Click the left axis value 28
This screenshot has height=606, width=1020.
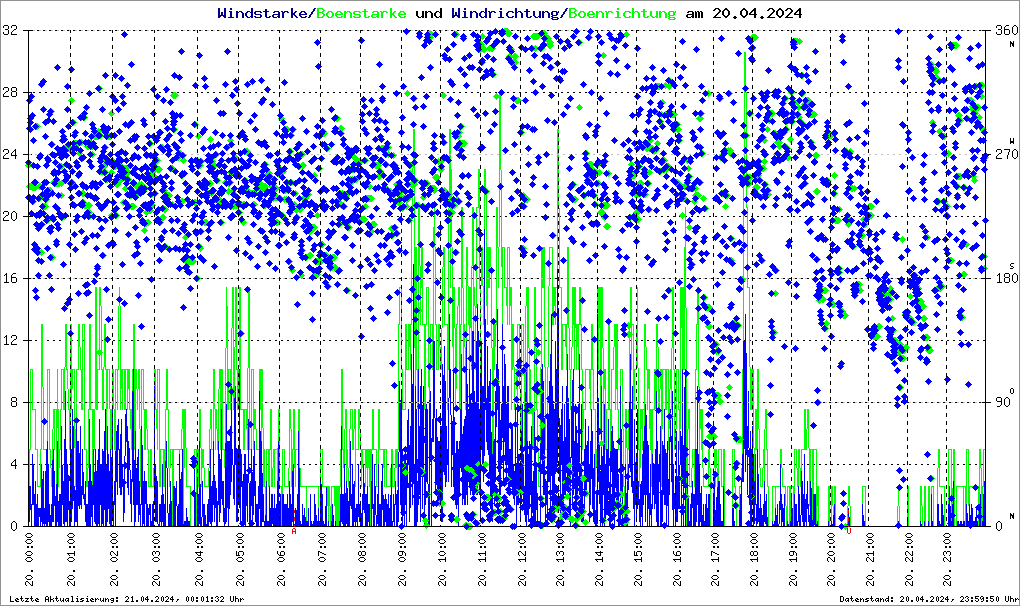(x=10, y=92)
